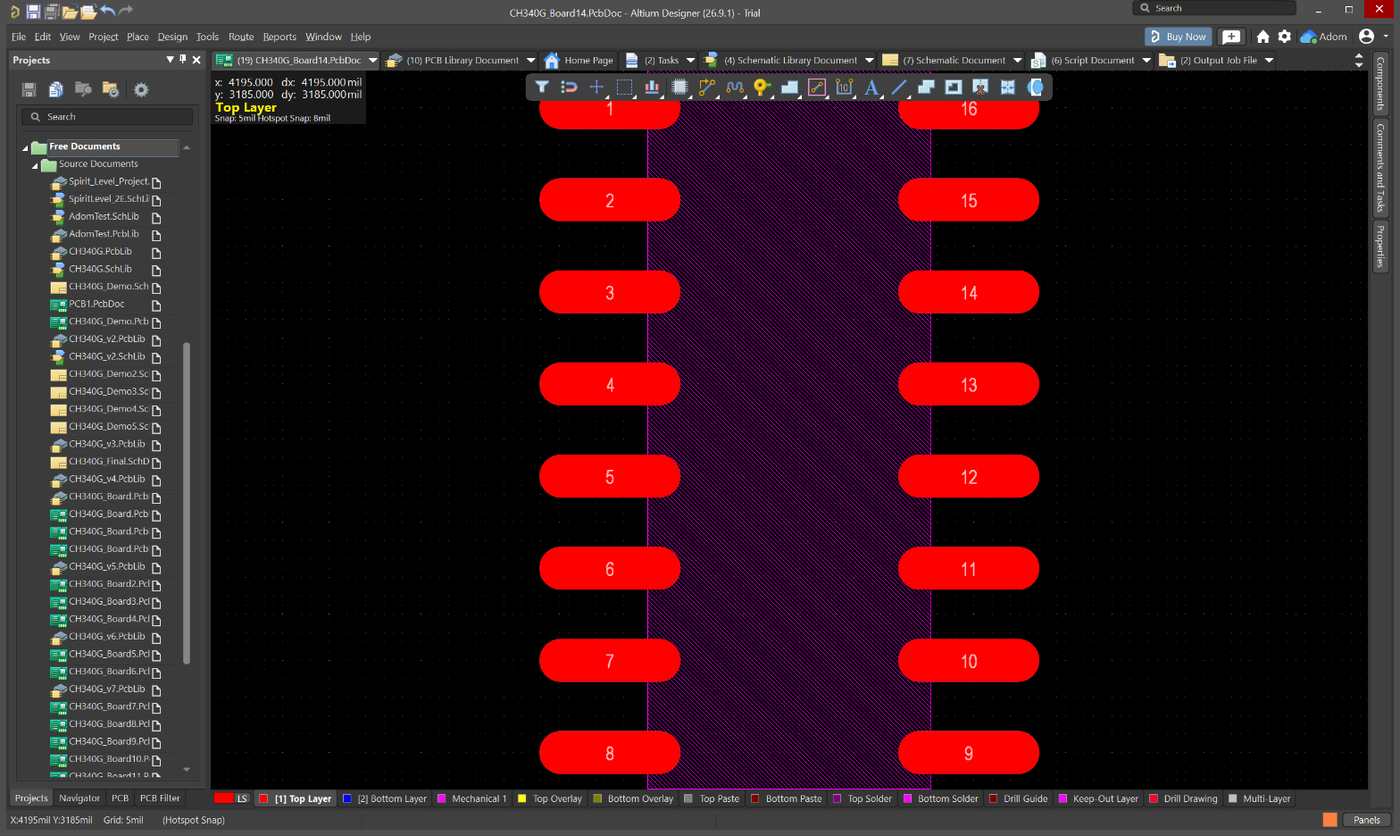Select the Place Dimension tool
The width and height of the screenshot is (1400, 836).
click(844, 87)
